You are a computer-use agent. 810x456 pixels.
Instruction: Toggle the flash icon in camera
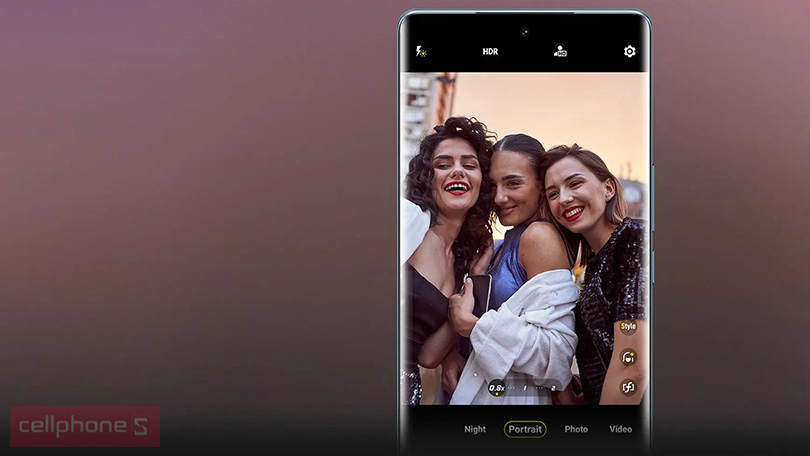coord(420,51)
